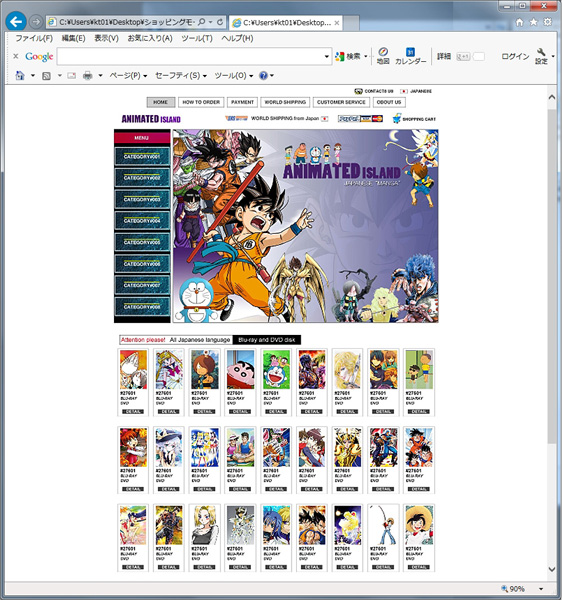Click the ログイン login link

pyautogui.click(x=515, y=56)
